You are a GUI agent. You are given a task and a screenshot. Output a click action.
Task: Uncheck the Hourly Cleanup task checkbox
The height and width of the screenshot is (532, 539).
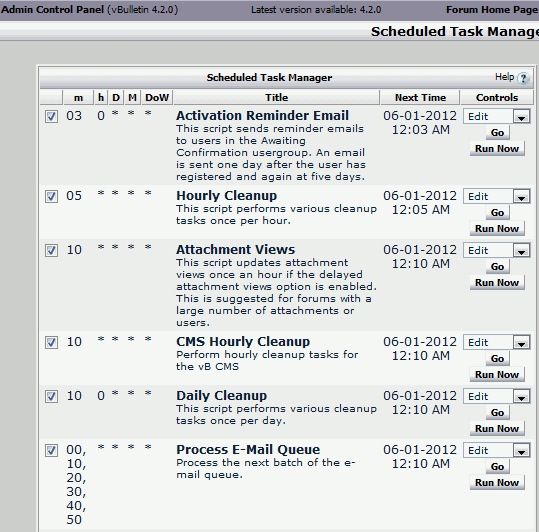click(51, 196)
